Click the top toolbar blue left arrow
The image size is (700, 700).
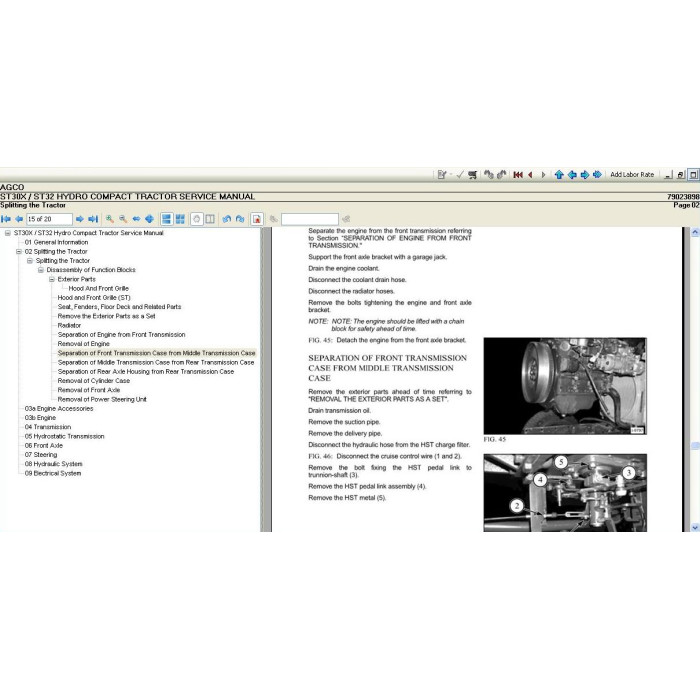572,175
